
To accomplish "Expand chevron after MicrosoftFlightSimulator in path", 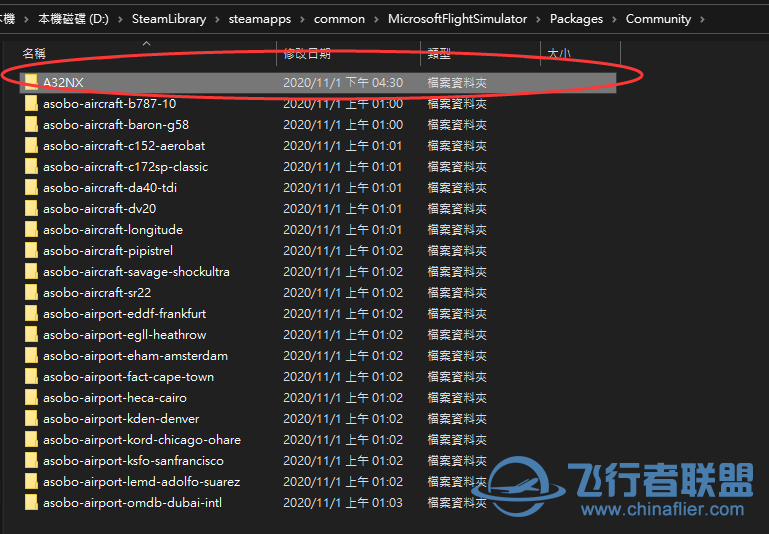I will 538,19.
